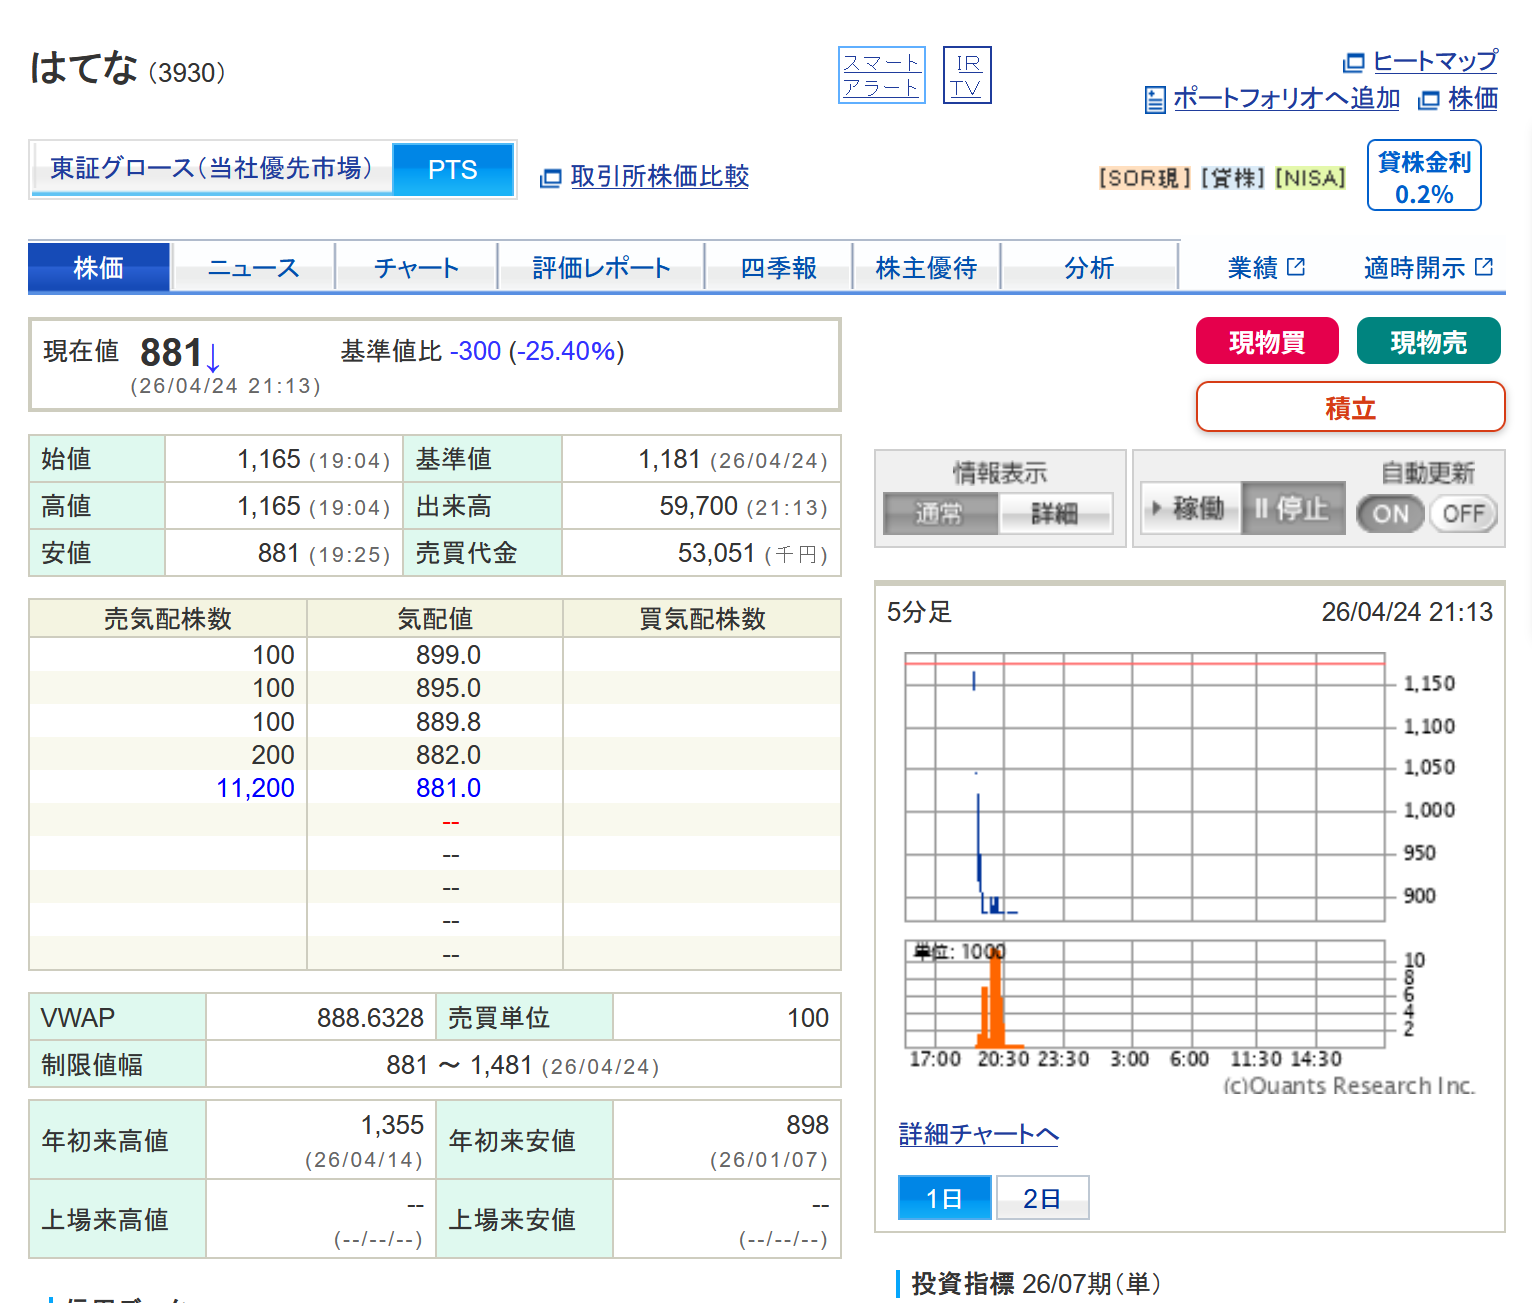Screen dimensions: 1532x1303
Task: Turn auto-update ON
Action: (x=1390, y=514)
